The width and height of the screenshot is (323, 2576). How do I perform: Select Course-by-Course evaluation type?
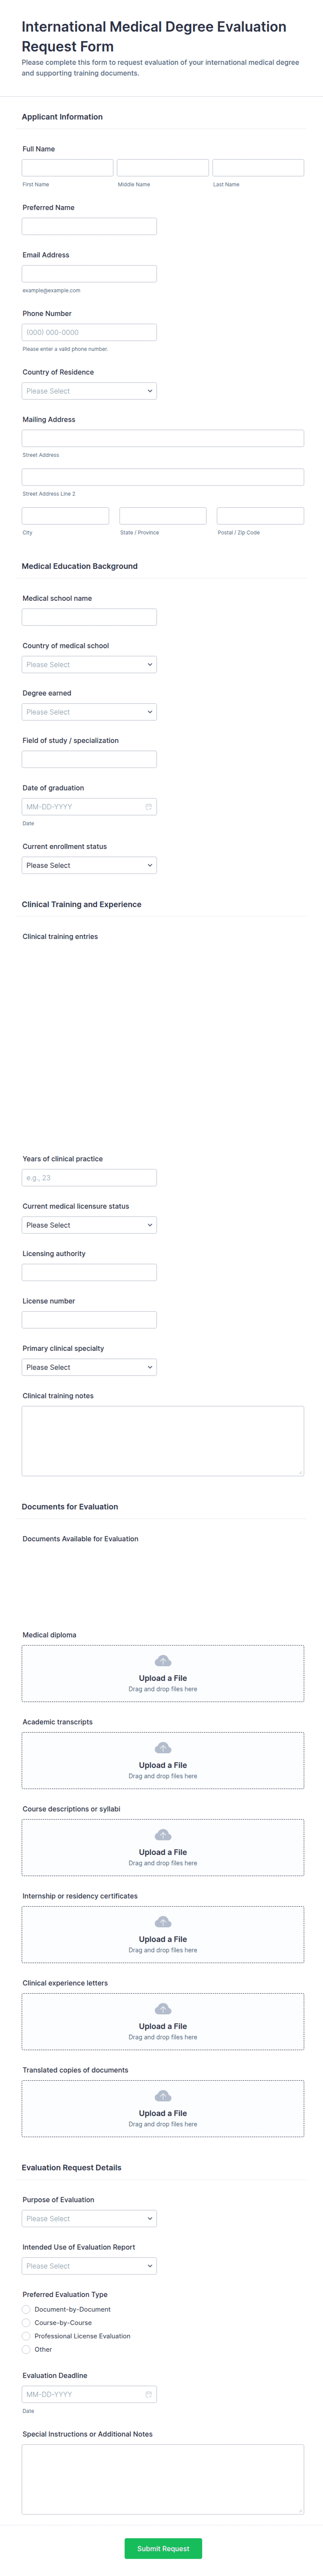coord(26,2323)
